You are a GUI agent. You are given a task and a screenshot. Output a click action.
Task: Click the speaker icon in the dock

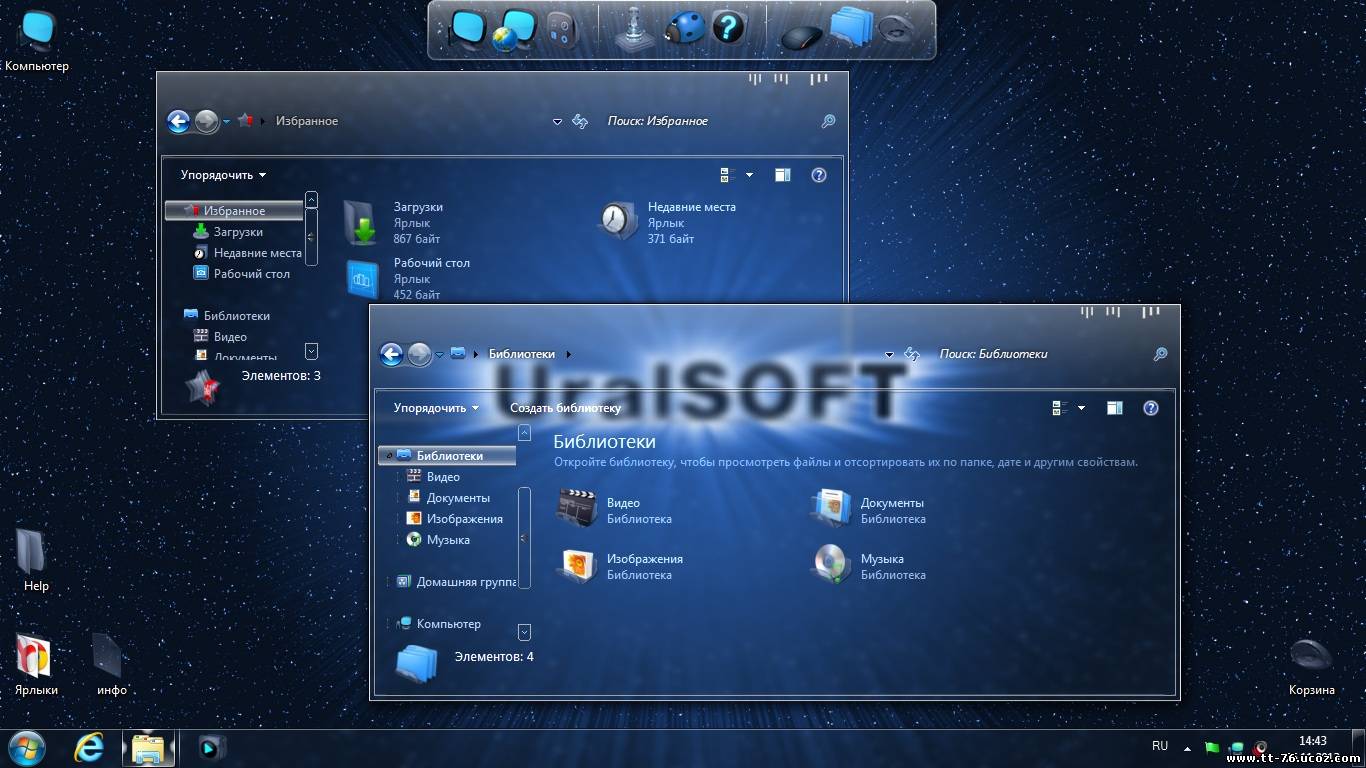tap(897, 28)
